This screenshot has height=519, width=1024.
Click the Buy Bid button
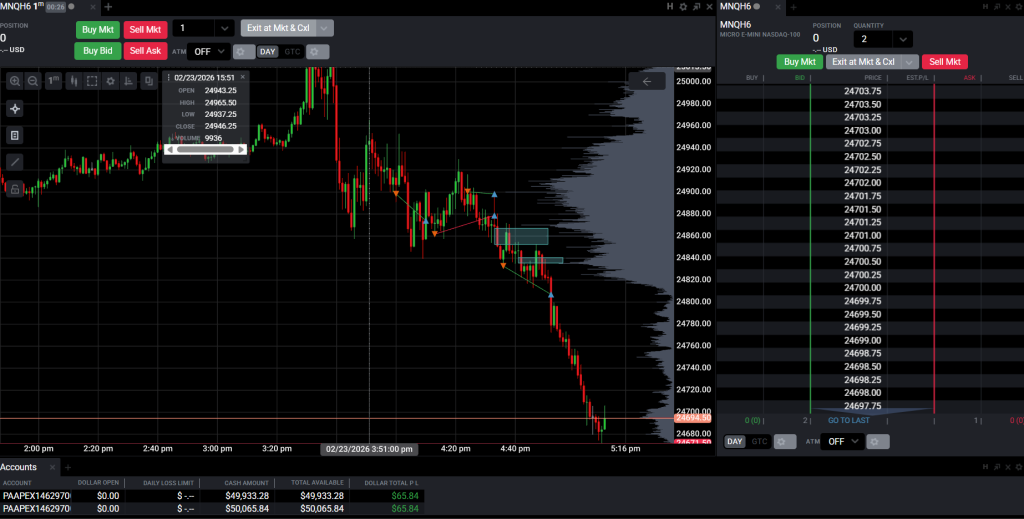click(x=97, y=50)
